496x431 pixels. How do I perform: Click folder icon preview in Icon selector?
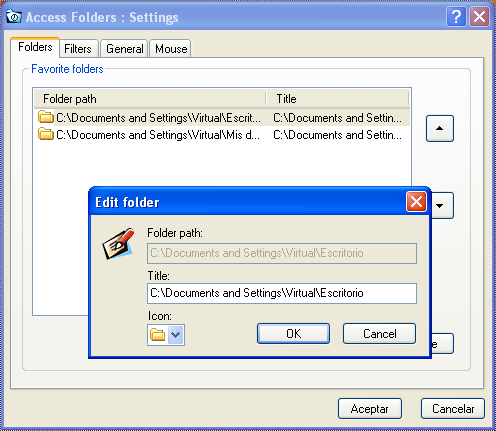tap(158, 335)
